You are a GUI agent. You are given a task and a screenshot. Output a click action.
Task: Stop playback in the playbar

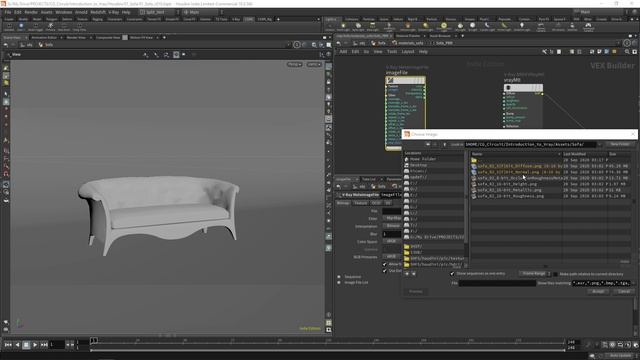coord(26,345)
